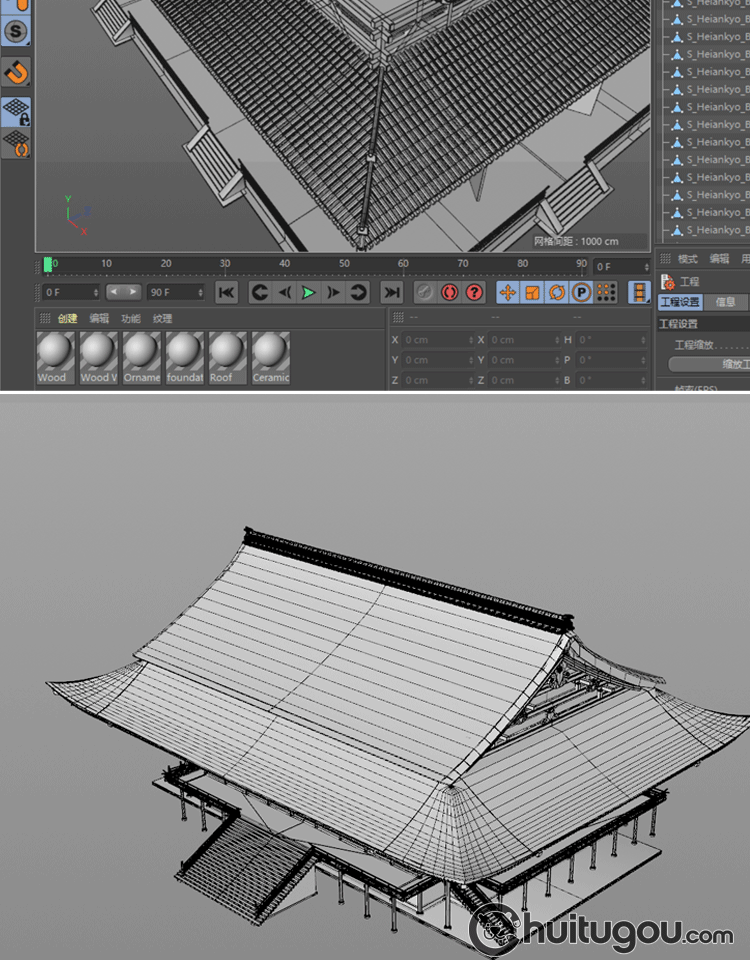The width and height of the screenshot is (750, 960).
Task: Step forward one frame
Action: tap(332, 293)
